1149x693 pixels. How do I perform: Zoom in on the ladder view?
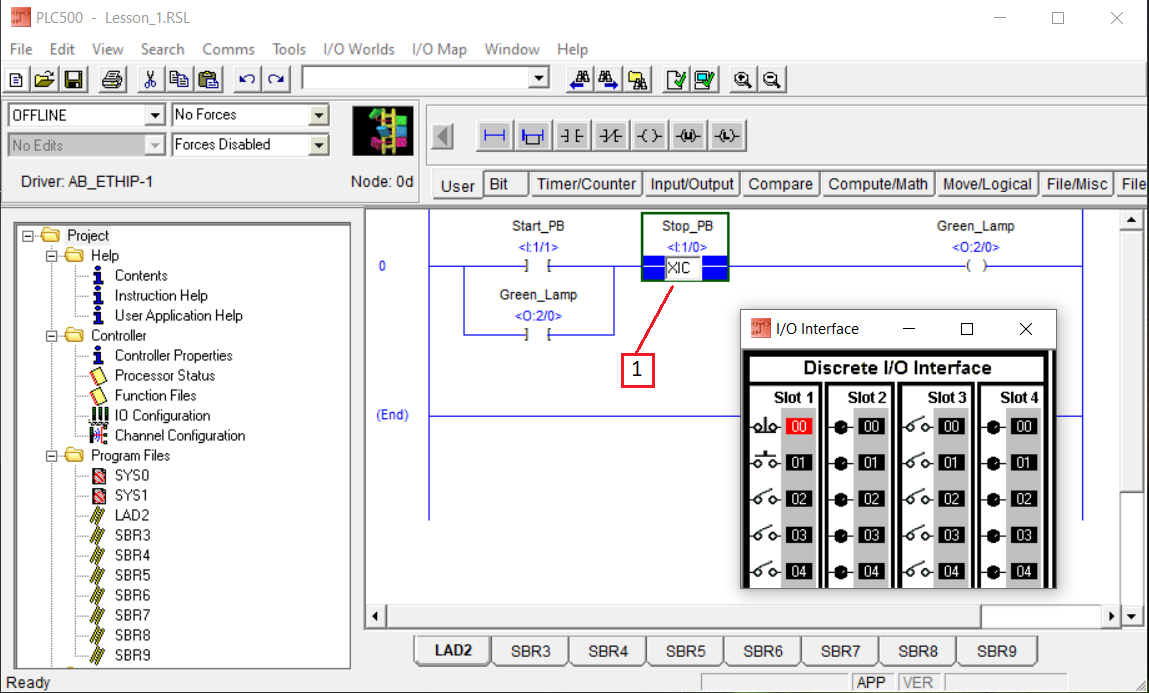[x=742, y=79]
